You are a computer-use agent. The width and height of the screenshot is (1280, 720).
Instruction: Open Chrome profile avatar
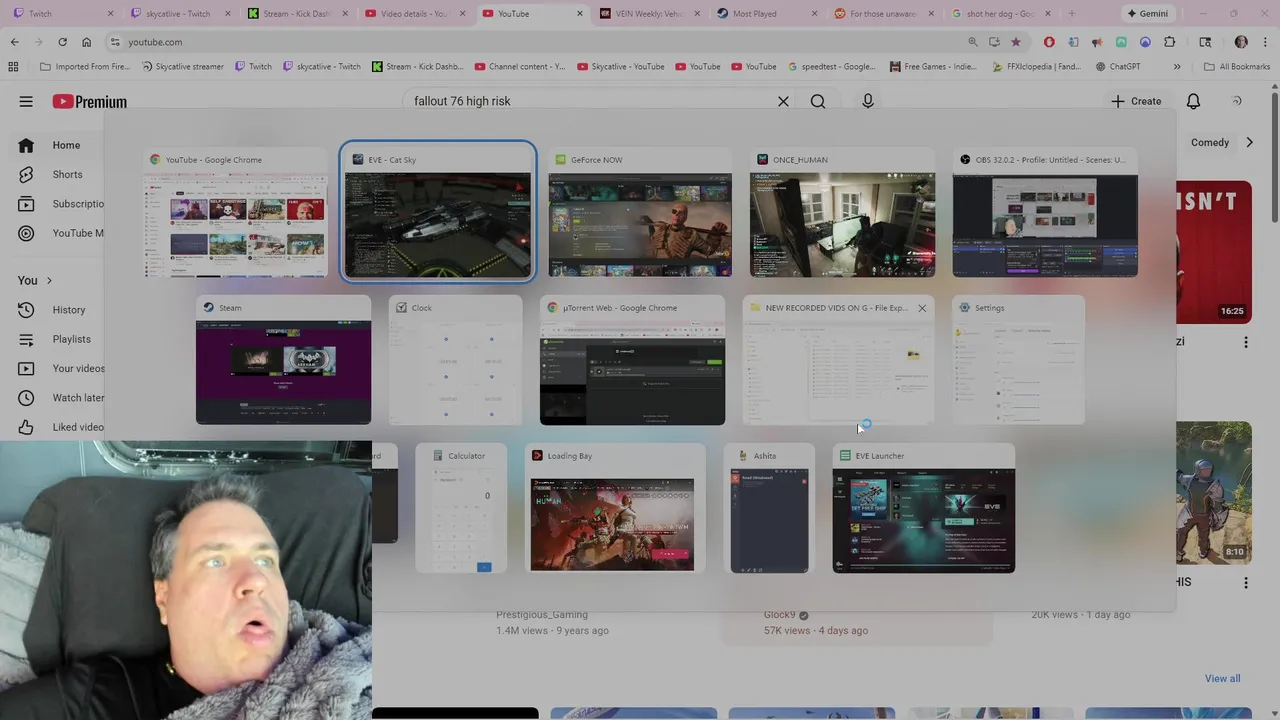pyautogui.click(x=1241, y=42)
